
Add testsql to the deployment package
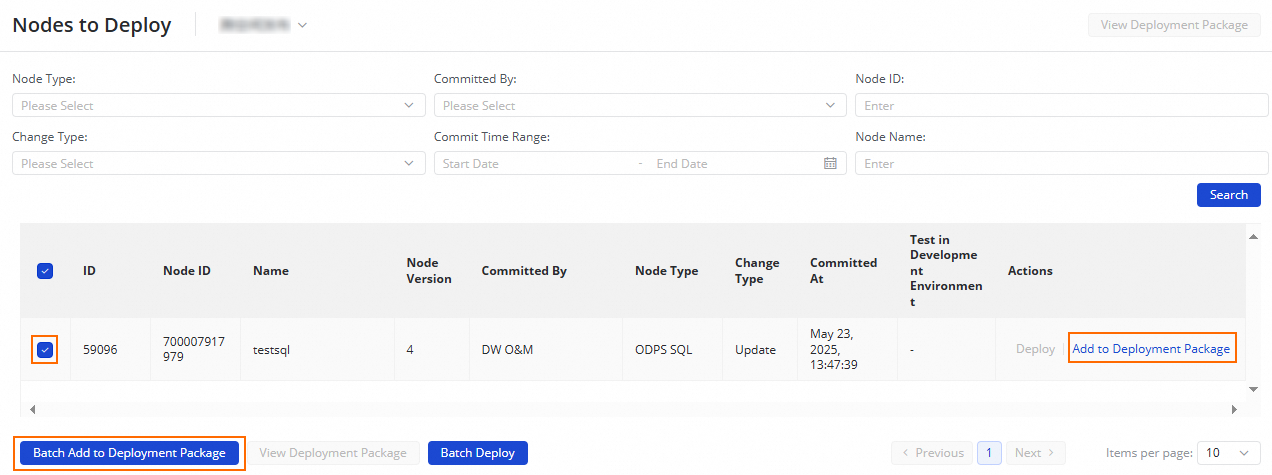point(1151,349)
